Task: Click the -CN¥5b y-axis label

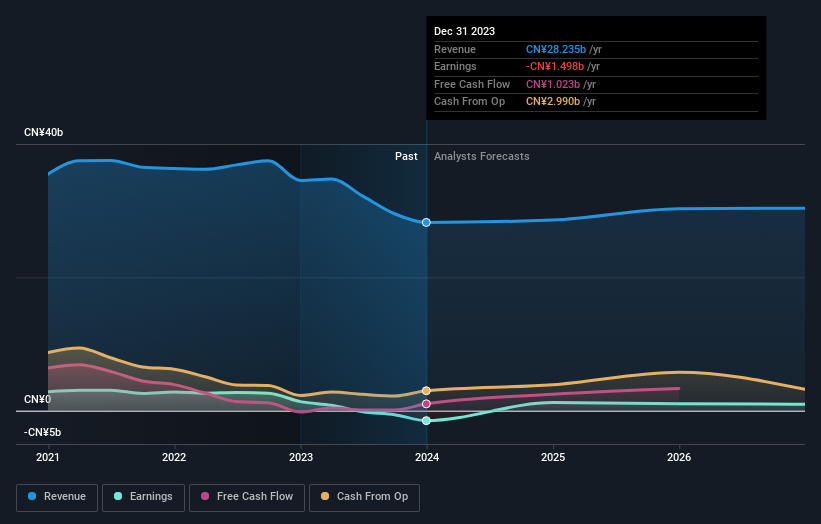Action: click(42, 432)
